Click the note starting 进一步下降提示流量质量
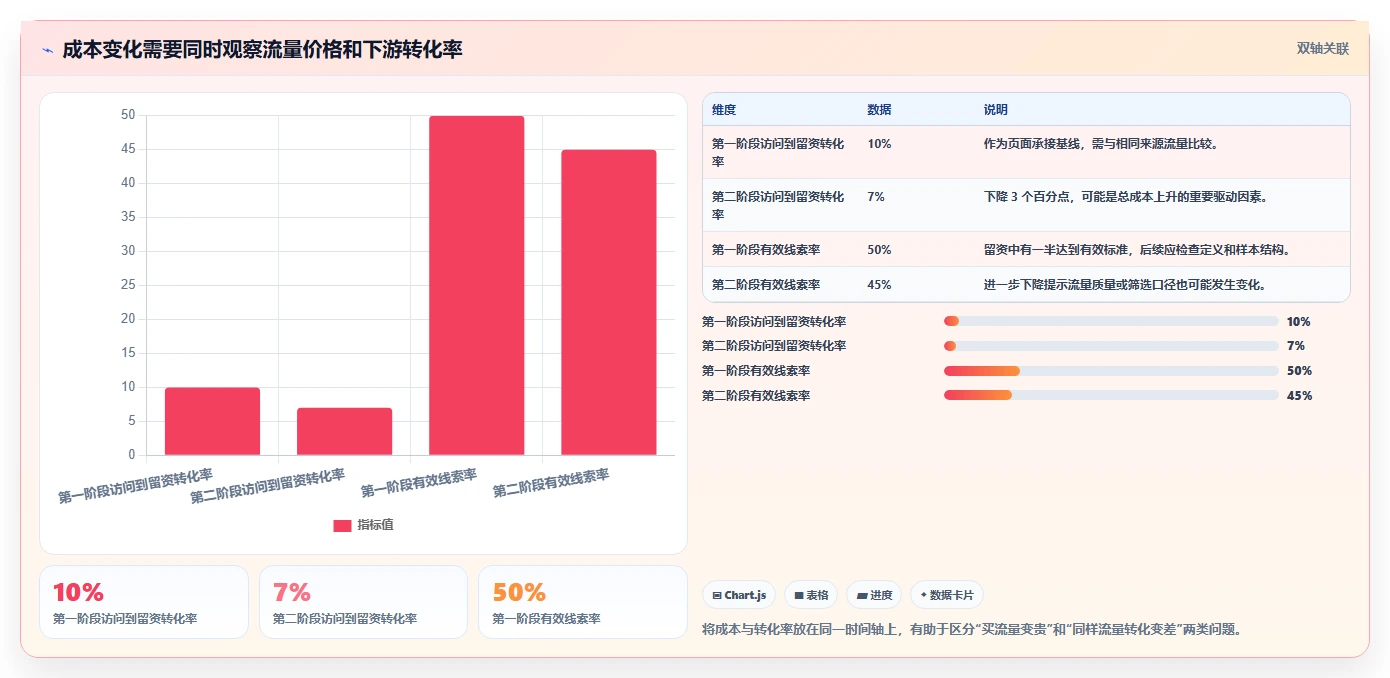Image resolution: width=1390 pixels, height=678 pixels. pyautogui.click(x=1126, y=285)
